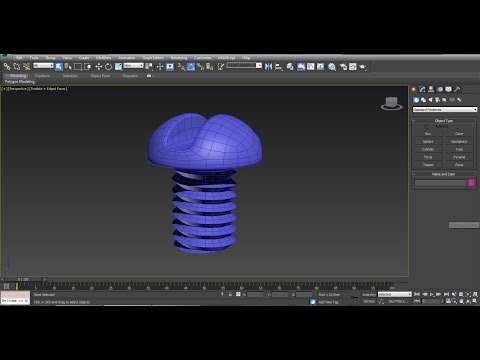Image resolution: width=480 pixels, height=360 pixels.
Task: Open the Create menu
Action: pyautogui.click(x=84, y=58)
